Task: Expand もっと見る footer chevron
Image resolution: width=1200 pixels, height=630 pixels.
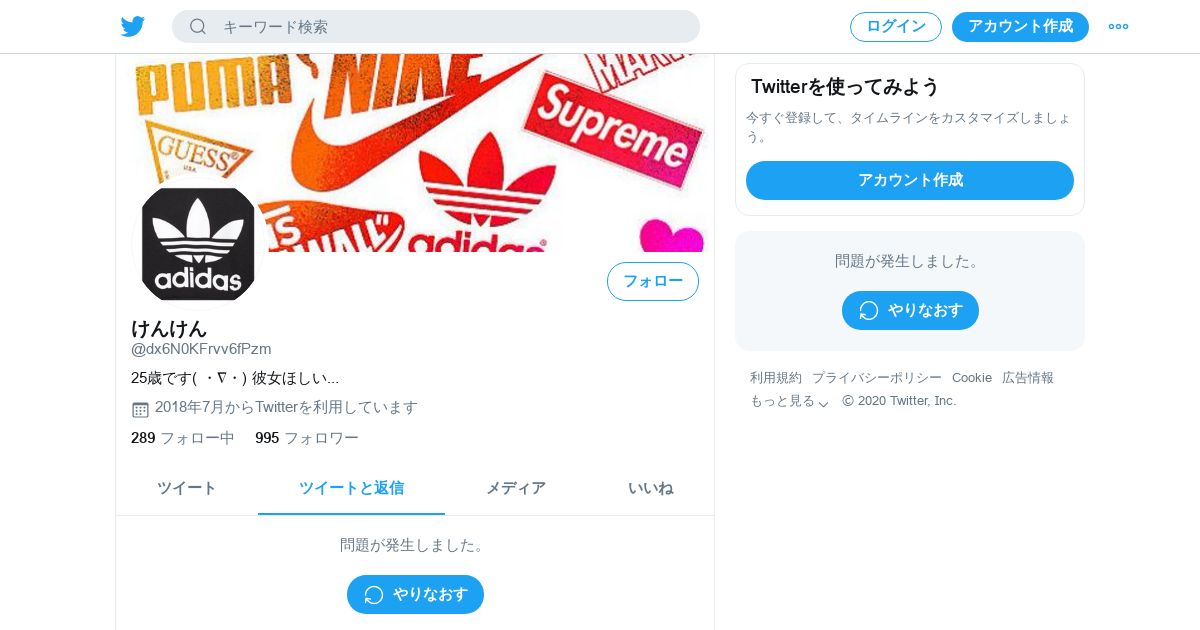Action: [823, 402]
